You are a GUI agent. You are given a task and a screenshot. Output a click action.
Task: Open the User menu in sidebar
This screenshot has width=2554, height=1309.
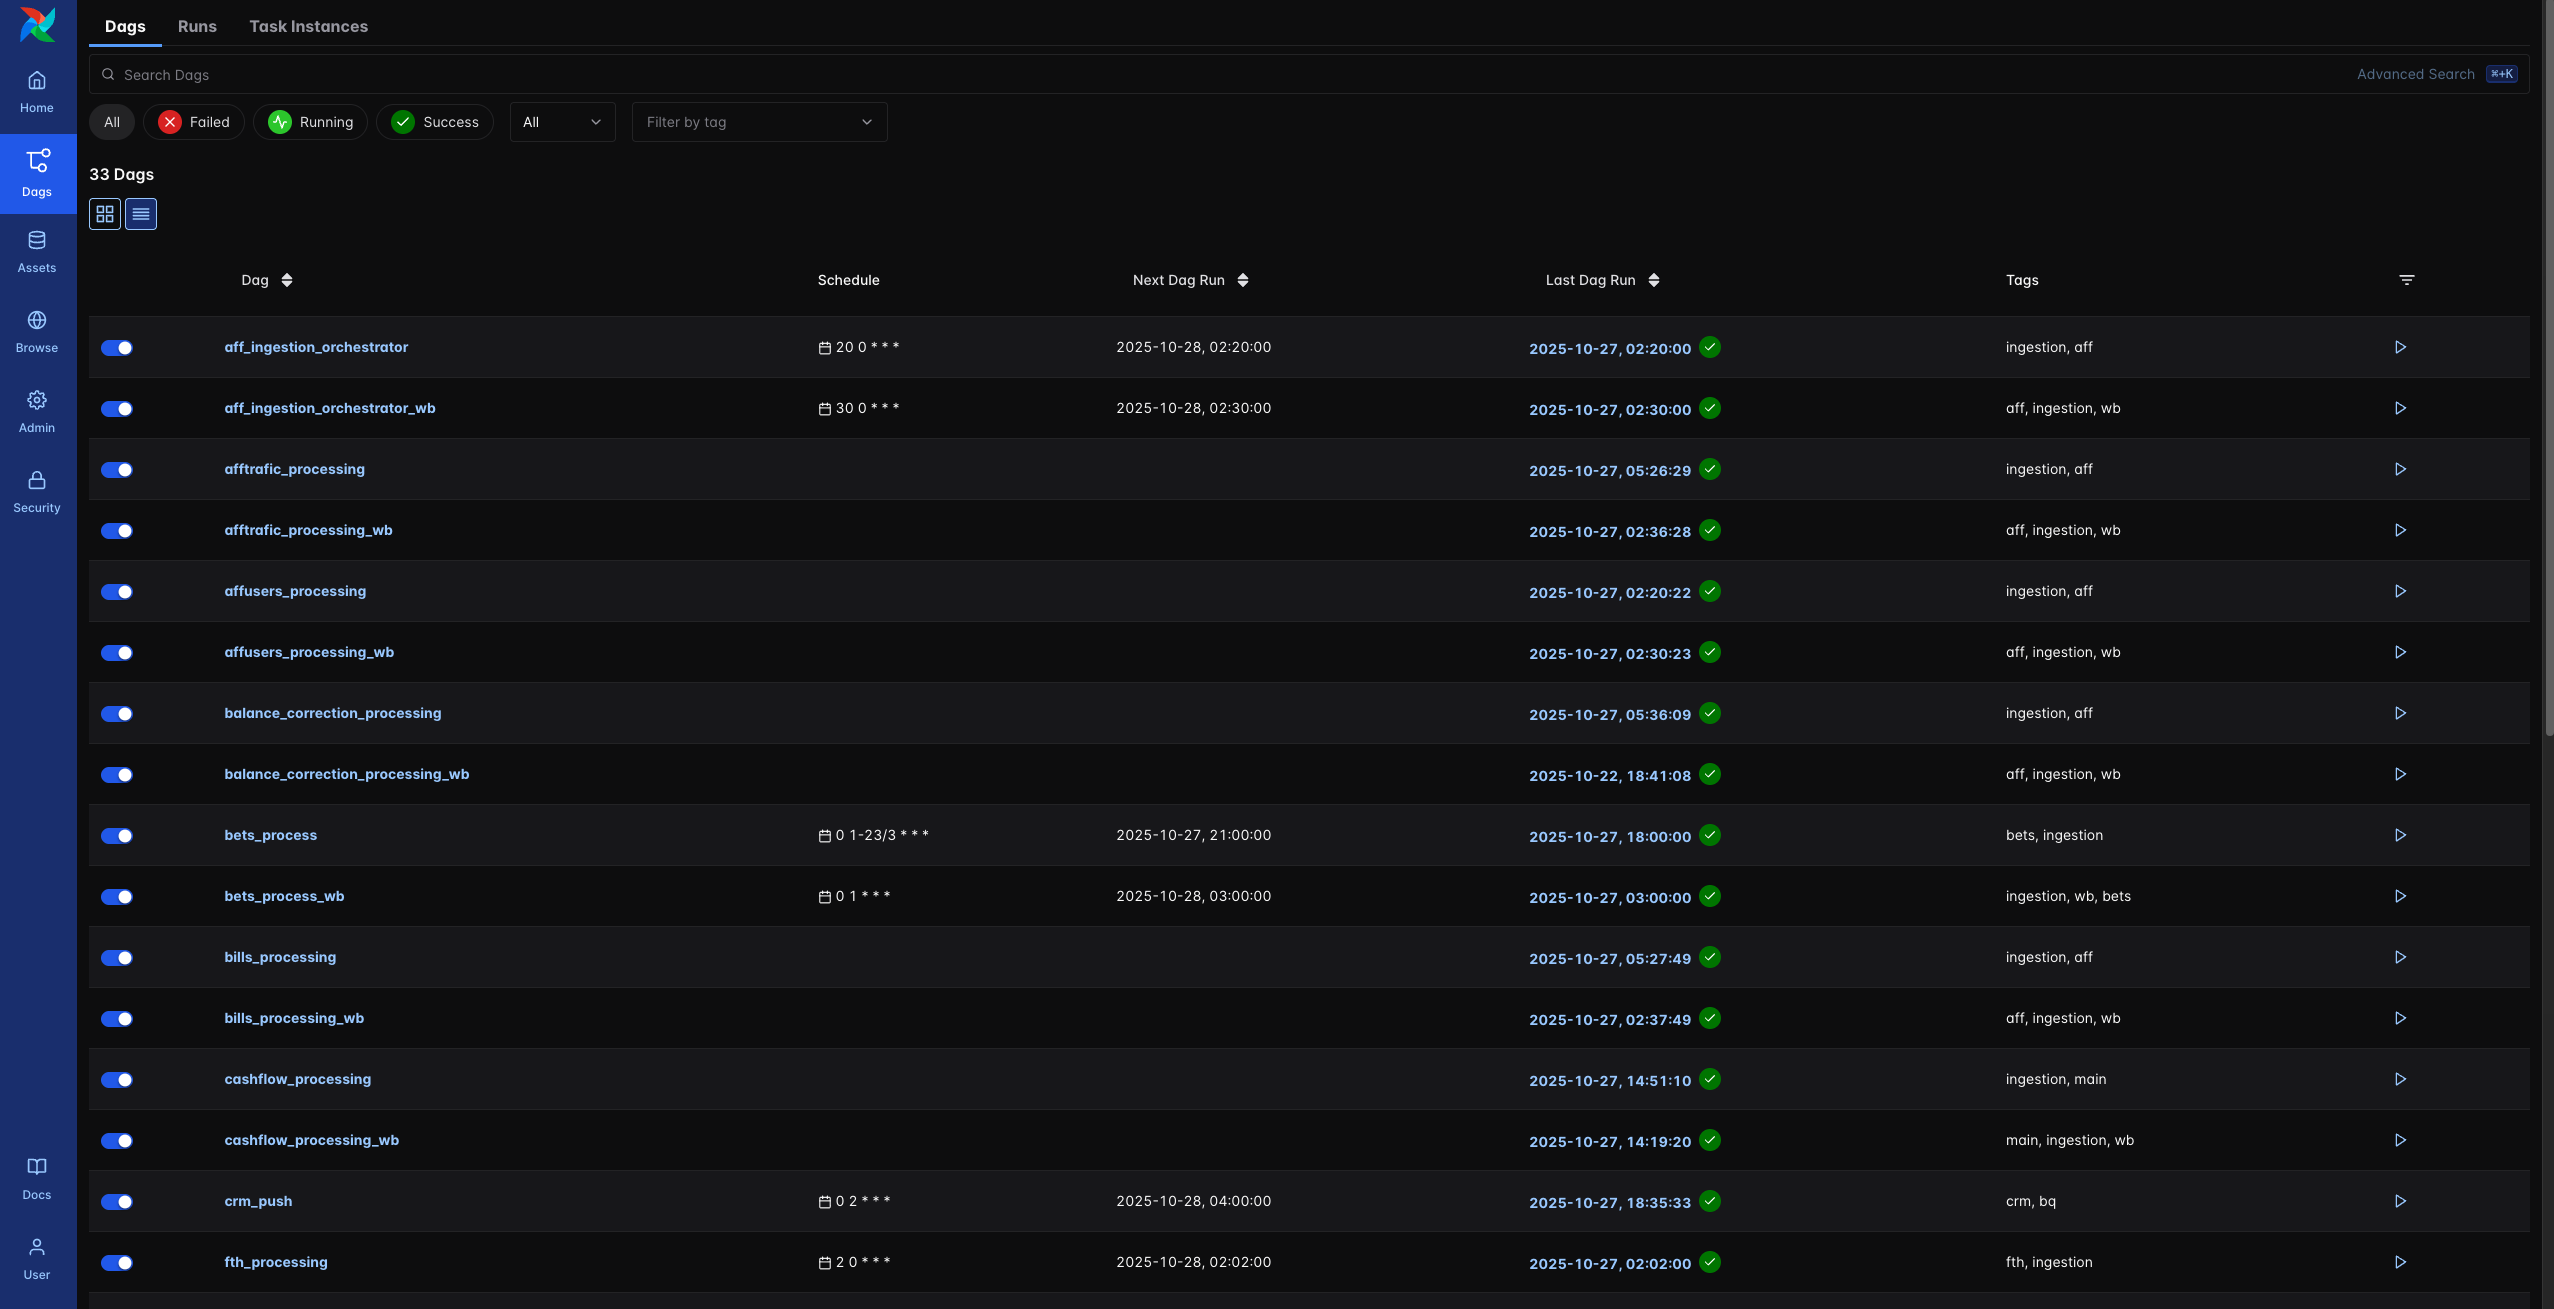[37, 1259]
